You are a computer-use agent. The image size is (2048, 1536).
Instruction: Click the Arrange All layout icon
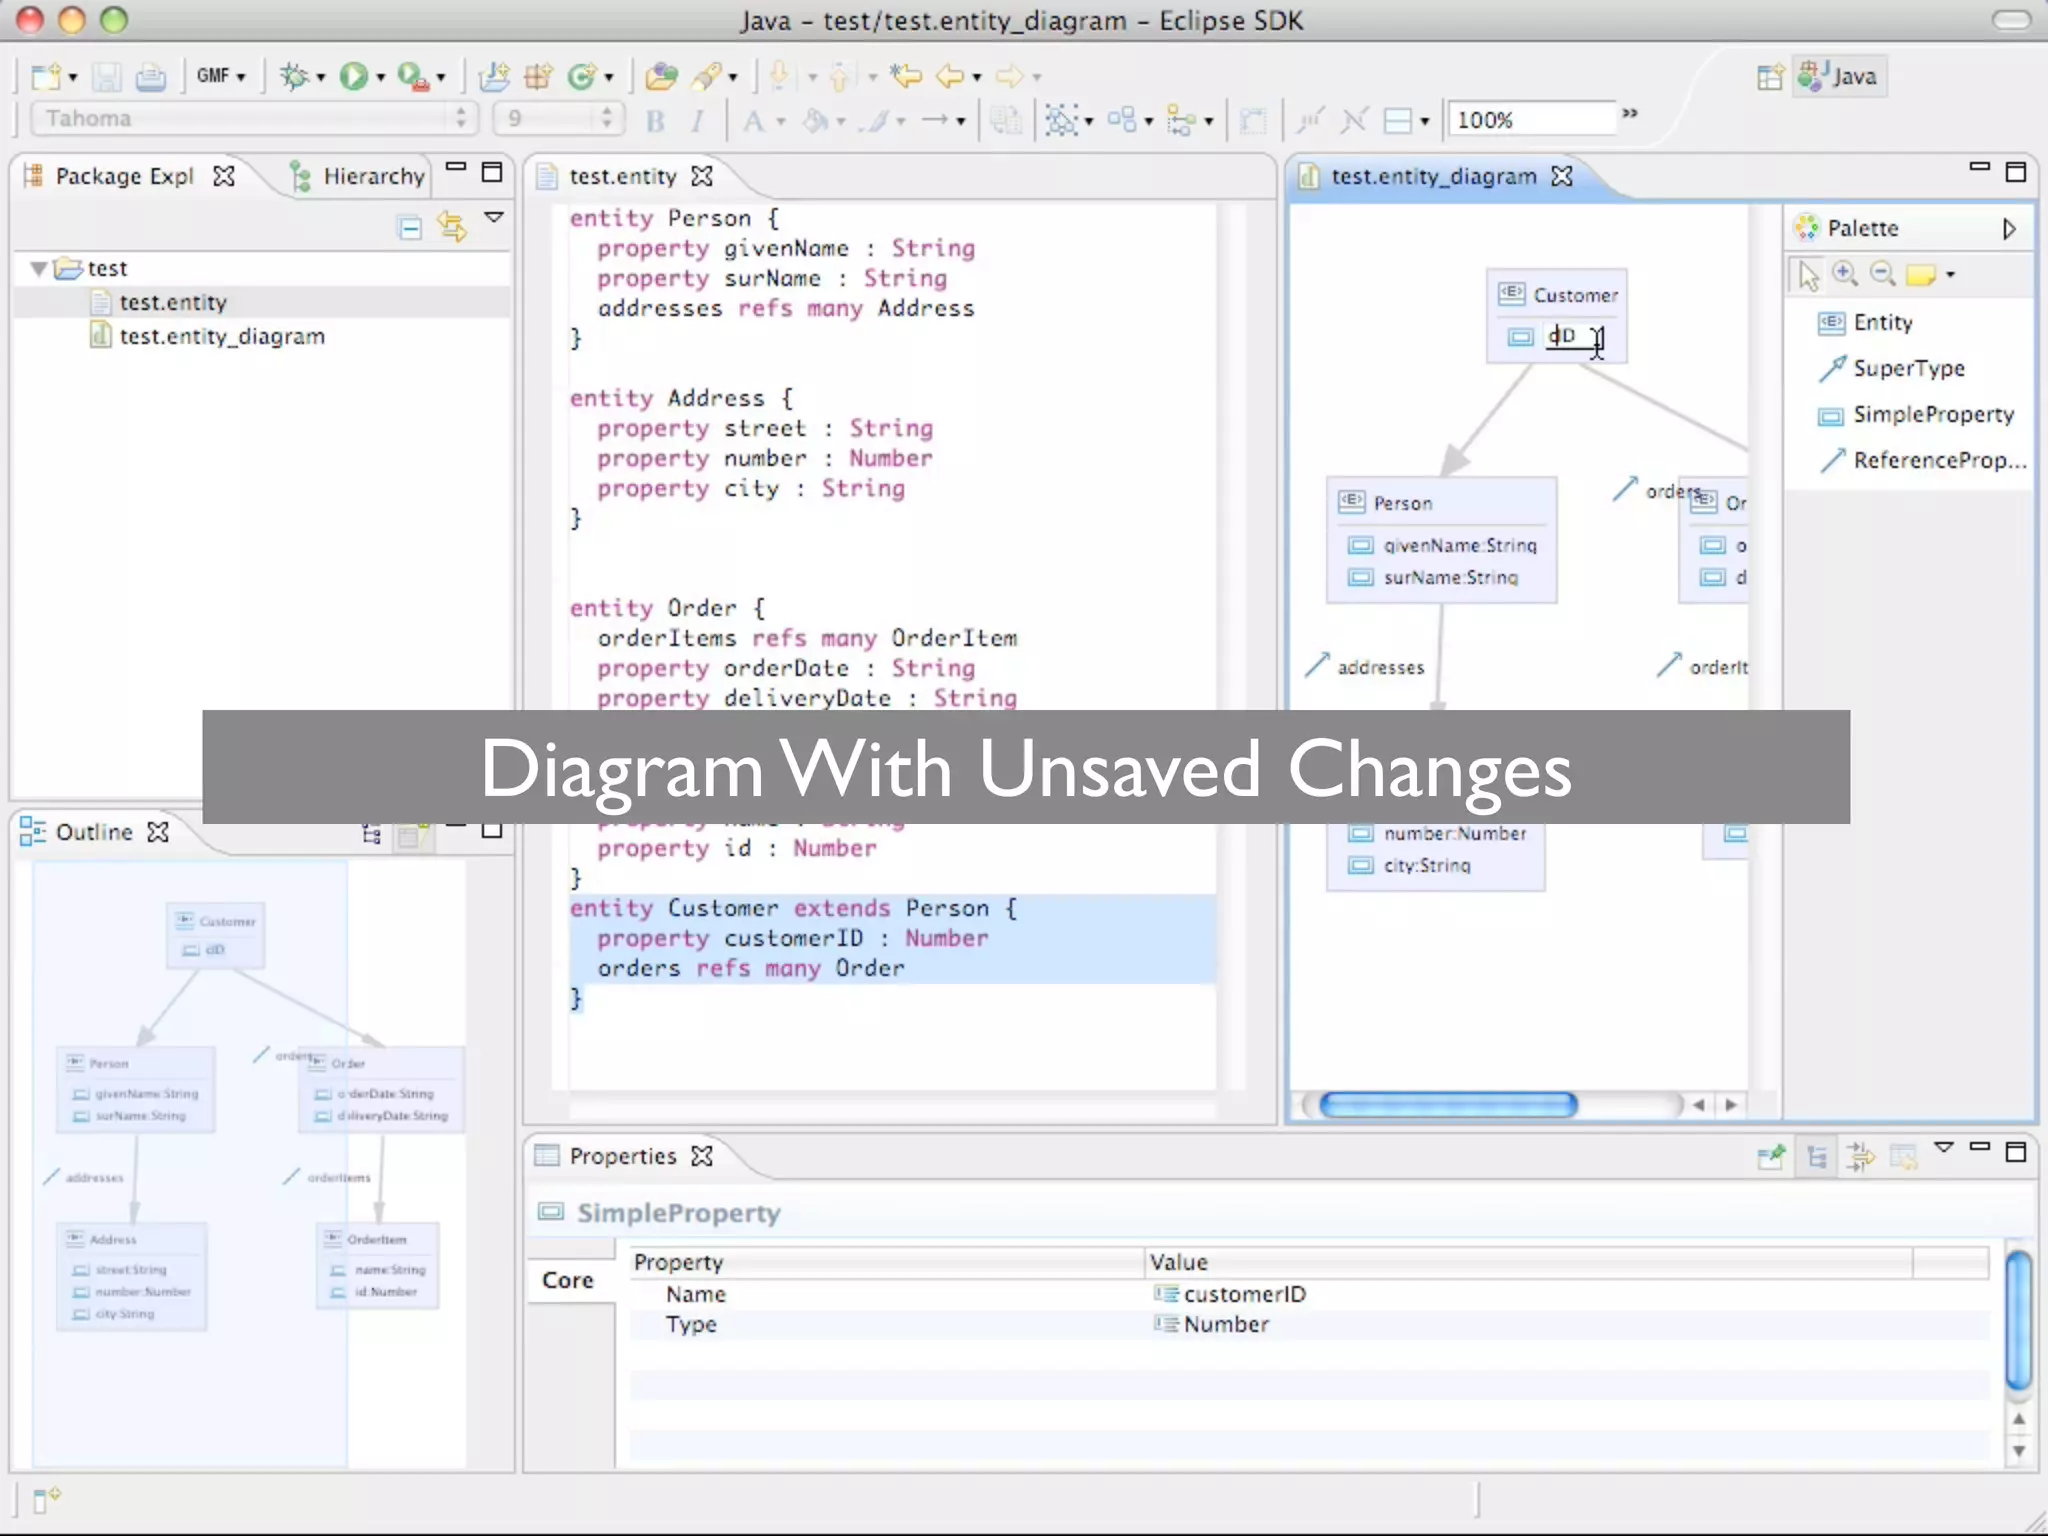pos(1121,121)
